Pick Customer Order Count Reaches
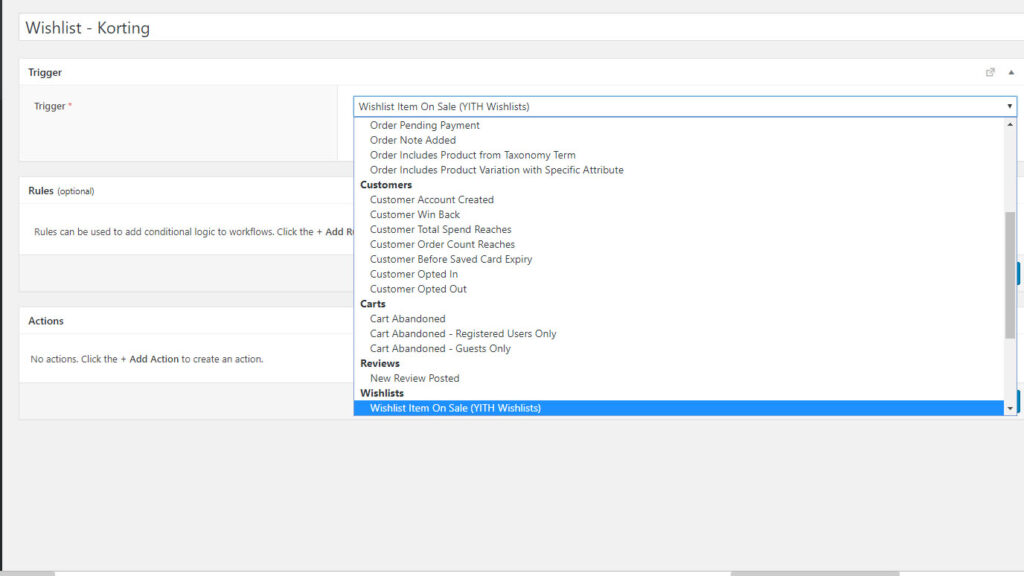This screenshot has width=1024, height=576. click(442, 245)
